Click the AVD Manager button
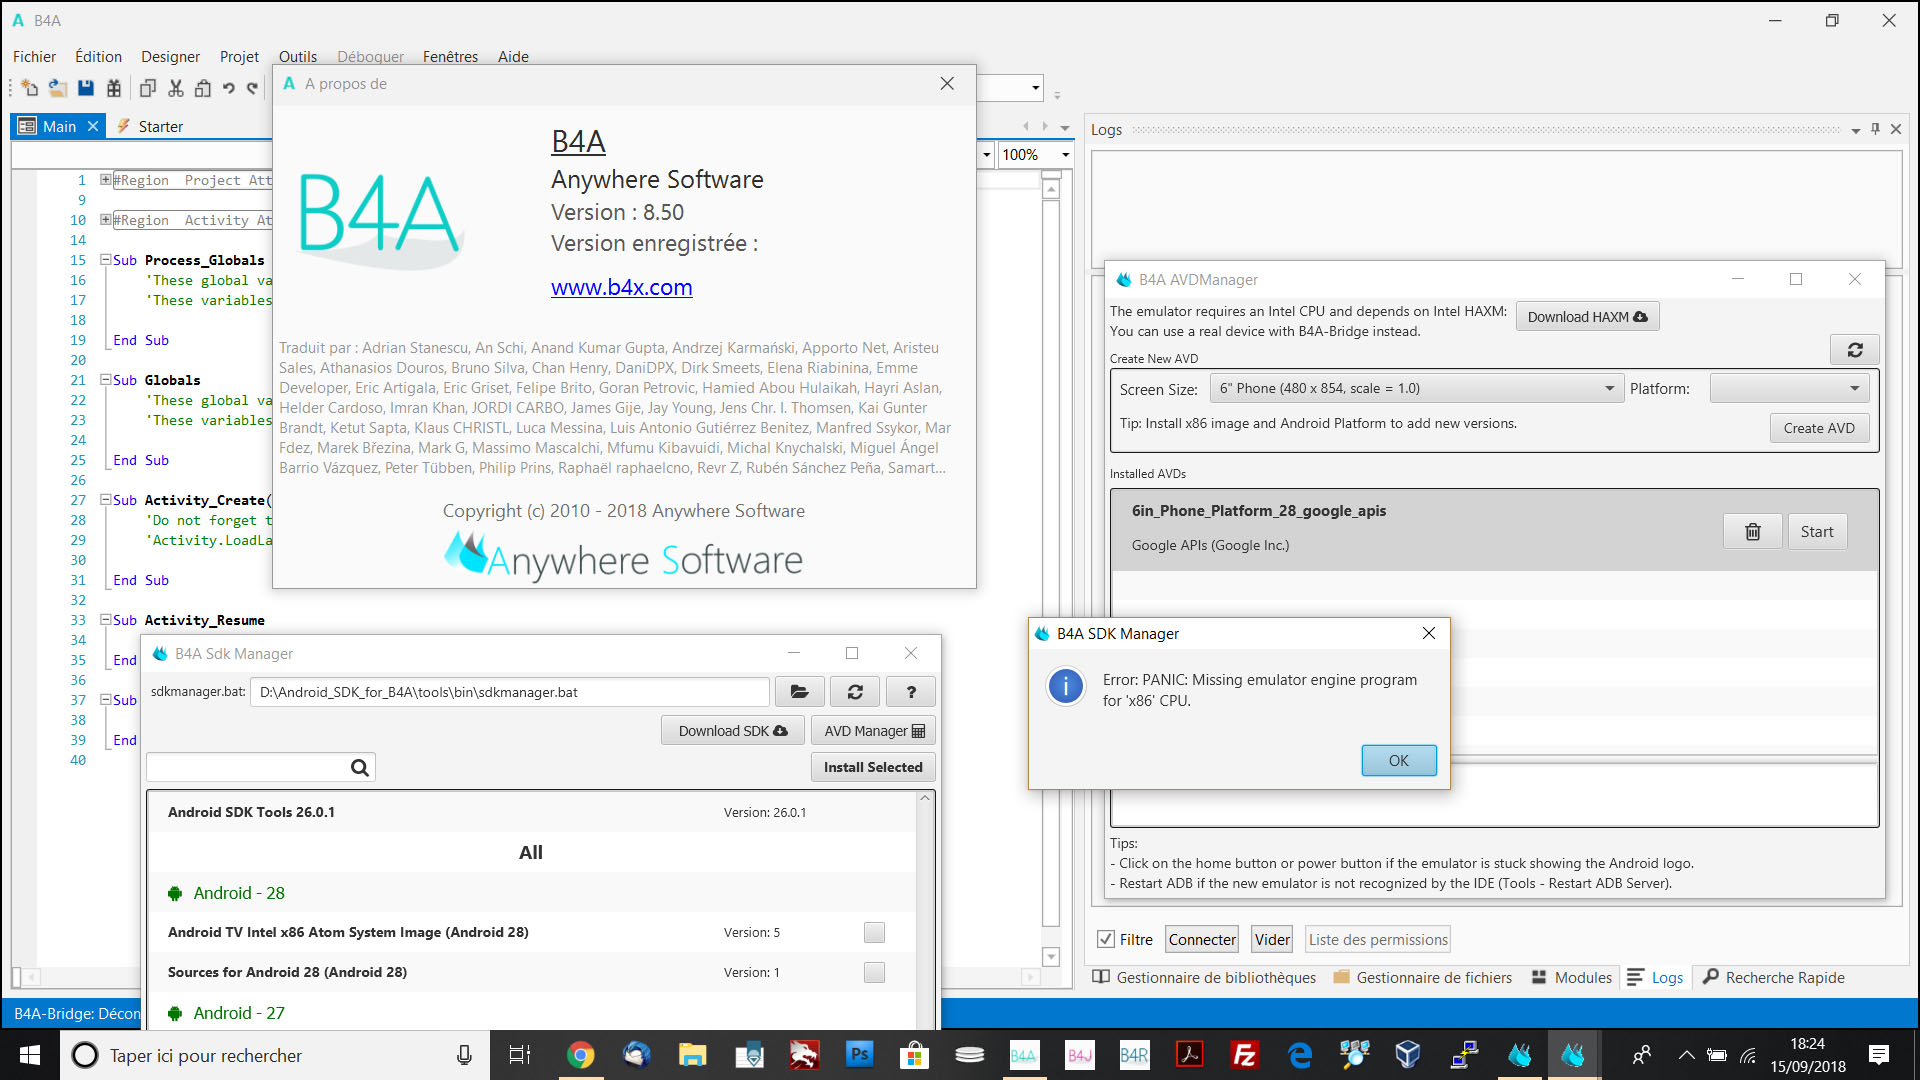This screenshot has height=1080, width=1920. (x=873, y=731)
